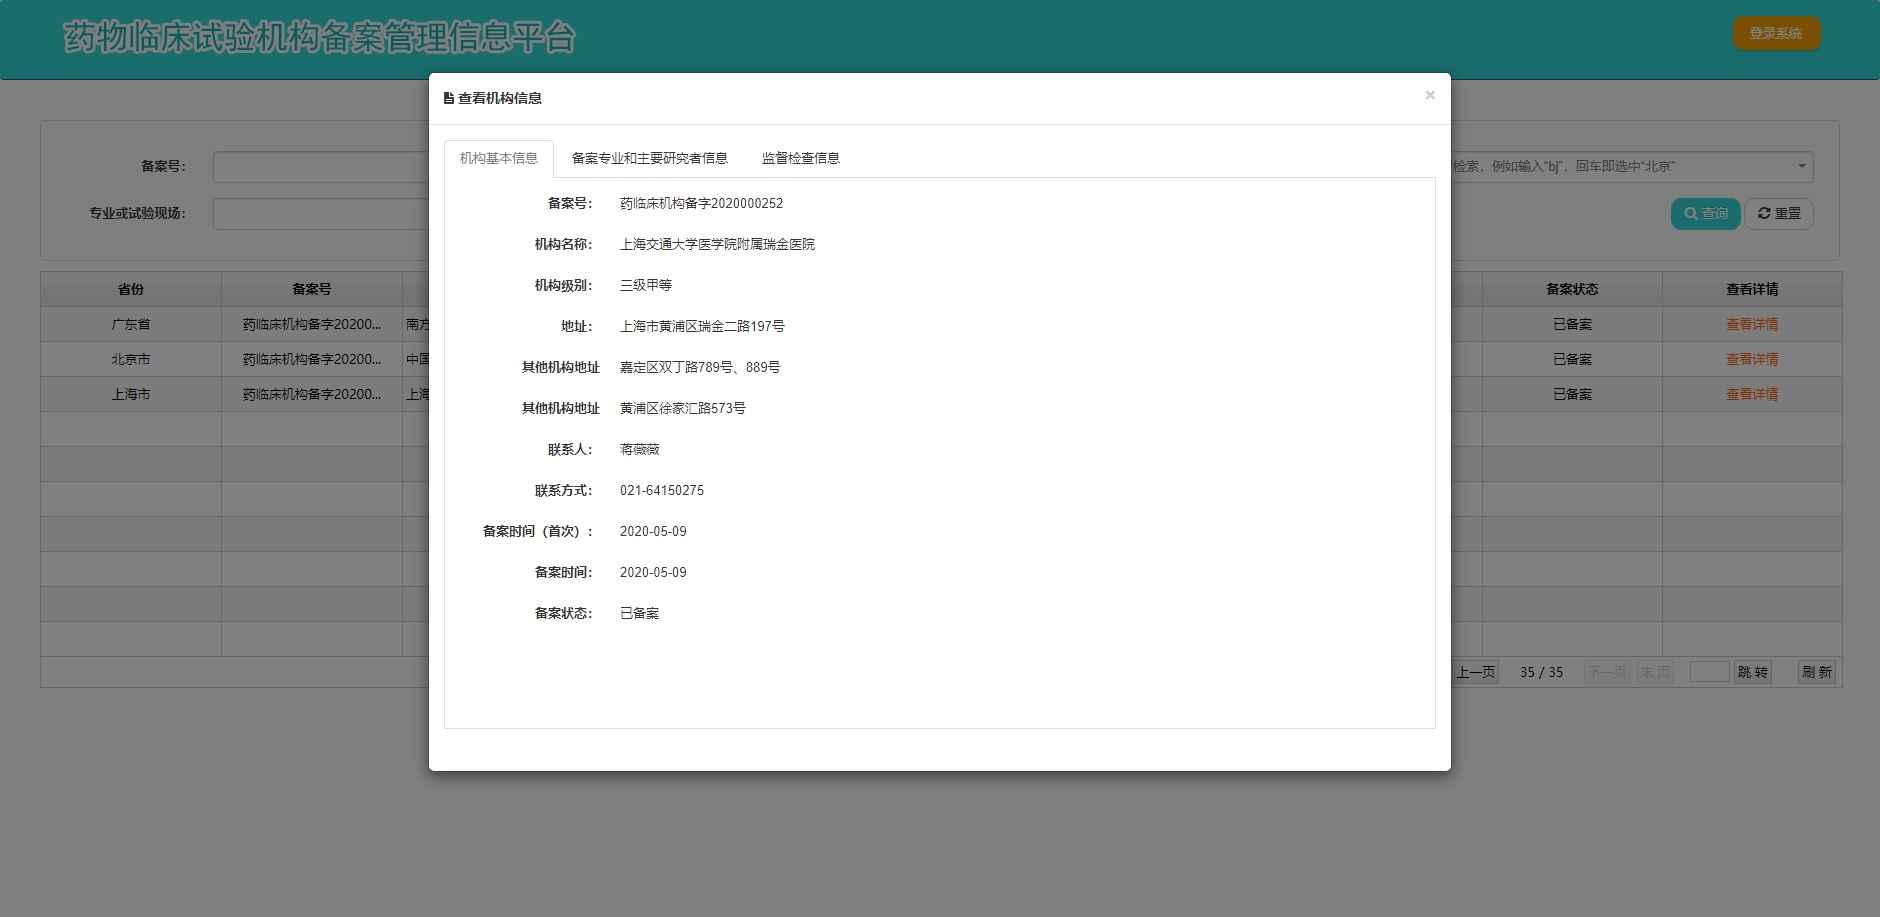This screenshot has height=917, width=1880.
Task: Click the 登录系统 button
Action: click(1775, 34)
